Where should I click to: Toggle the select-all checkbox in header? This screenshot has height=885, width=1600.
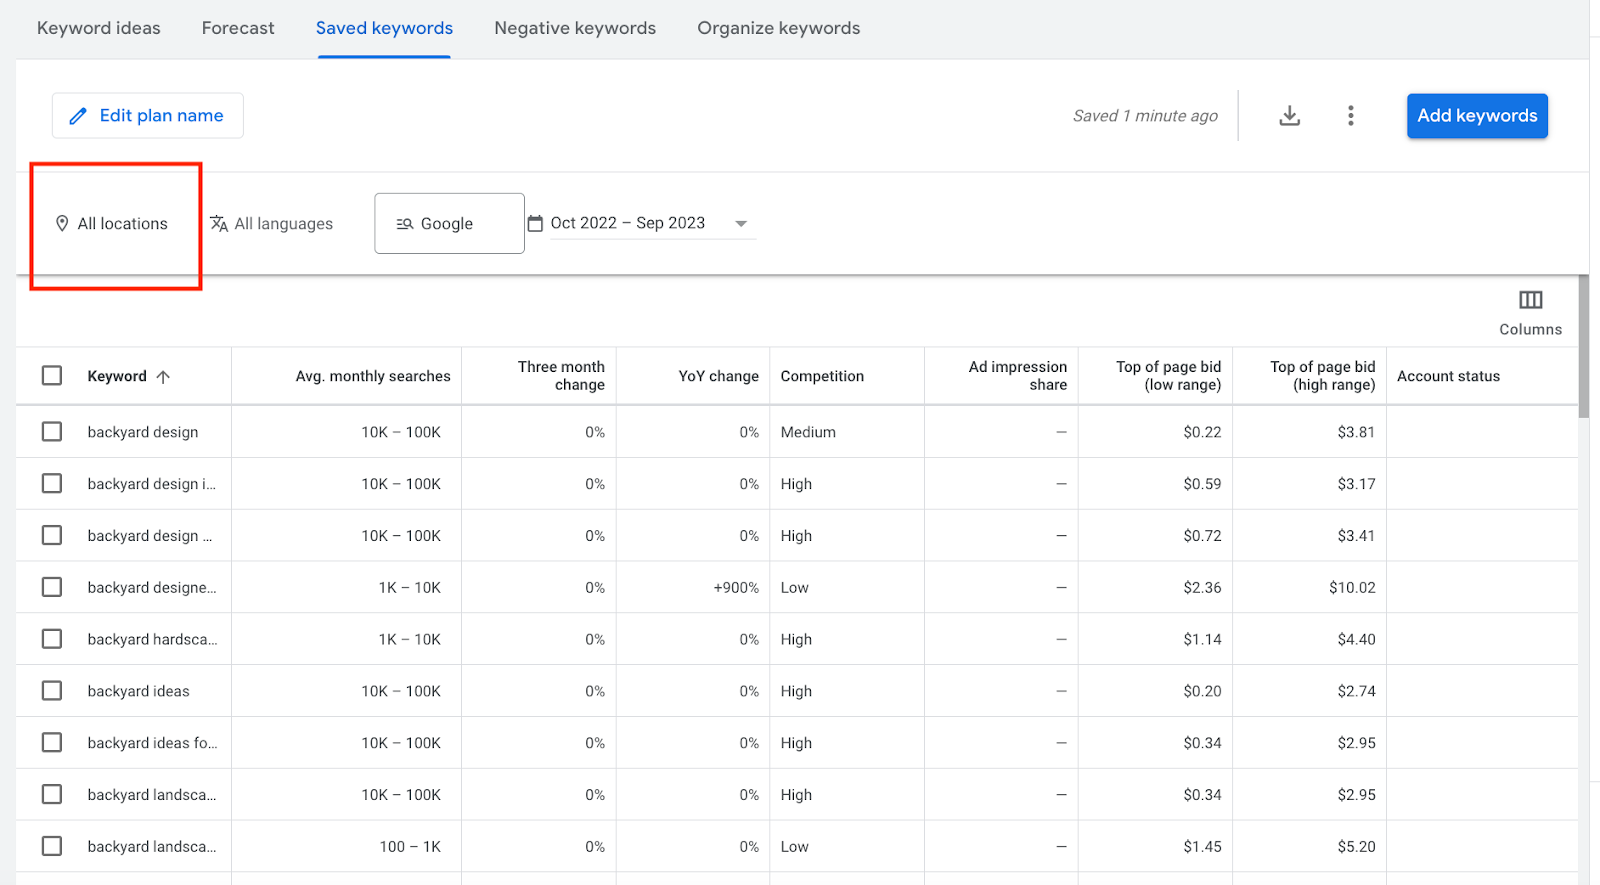pyautogui.click(x=52, y=376)
